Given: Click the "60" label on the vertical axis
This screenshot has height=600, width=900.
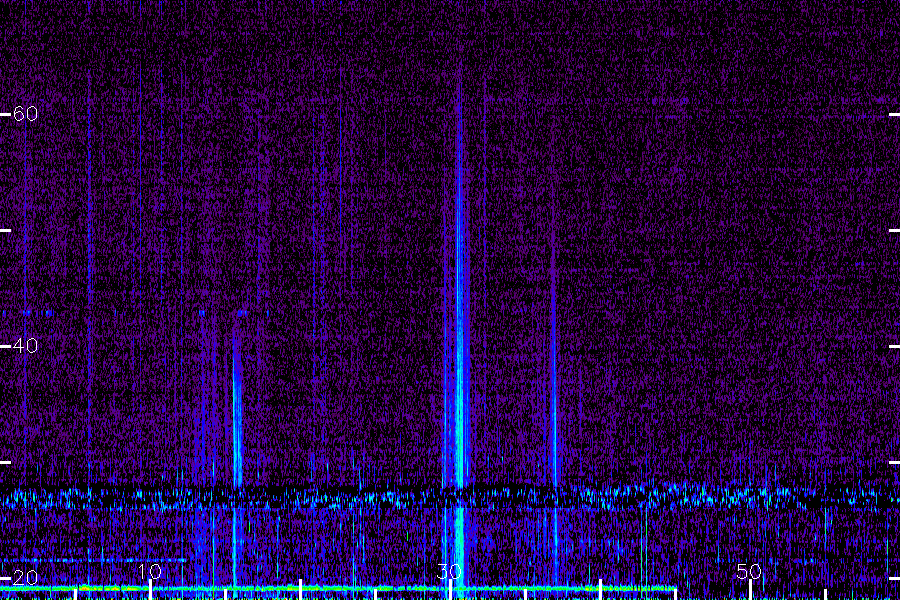Looking at the screenshot, I should point(25,114).
